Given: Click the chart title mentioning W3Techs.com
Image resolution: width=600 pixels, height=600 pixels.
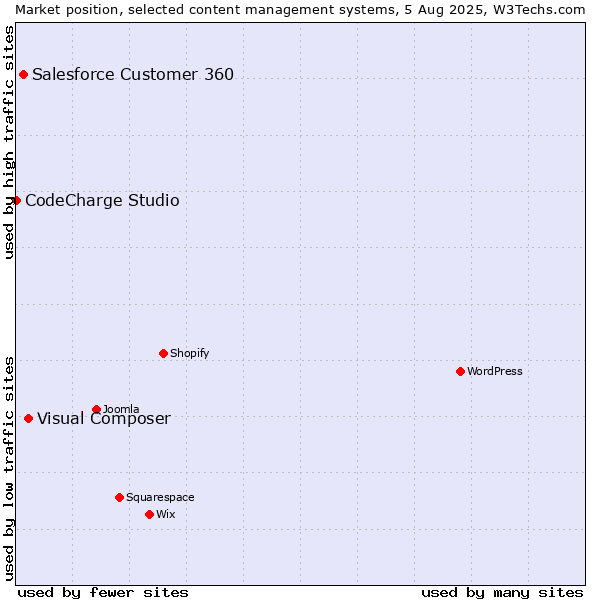Looking at the screenshot, I should click(300, 10).
